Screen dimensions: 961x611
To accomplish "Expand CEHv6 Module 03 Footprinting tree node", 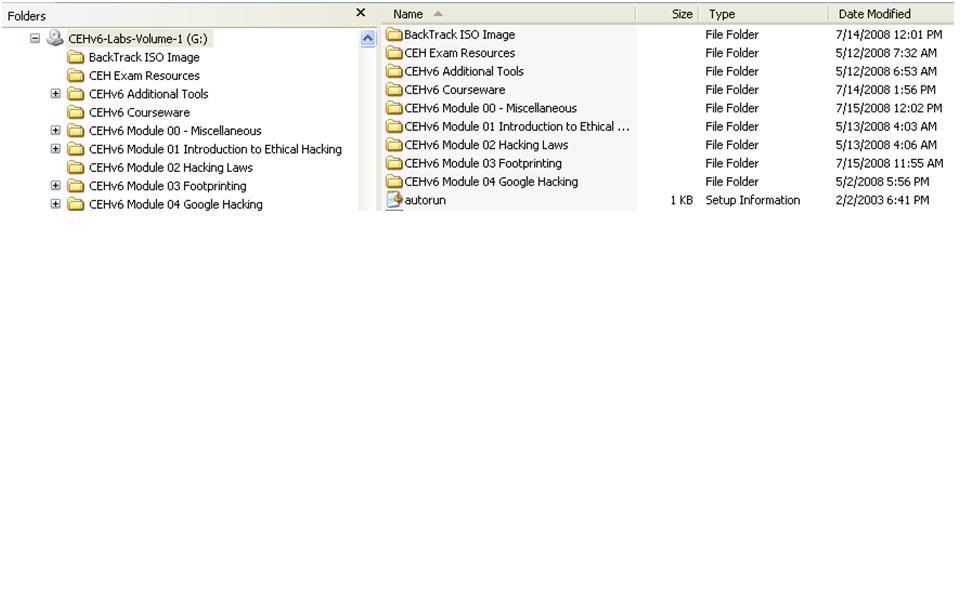I will point(56,186).
